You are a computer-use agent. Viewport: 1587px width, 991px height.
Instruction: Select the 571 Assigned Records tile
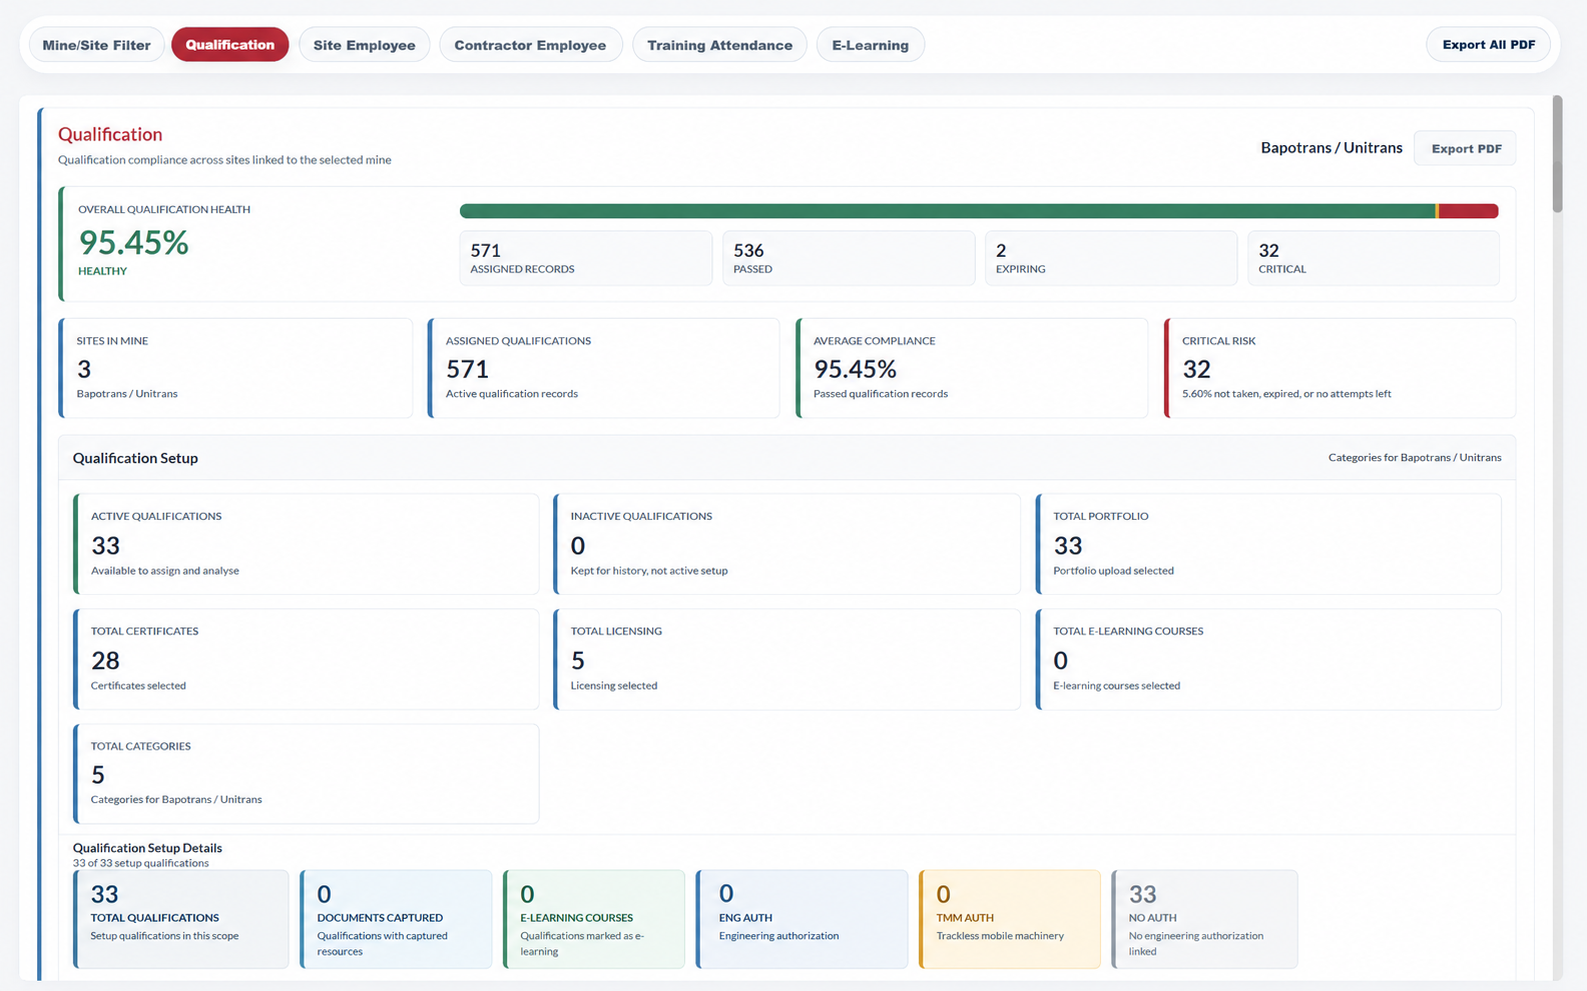coord(586,258)
